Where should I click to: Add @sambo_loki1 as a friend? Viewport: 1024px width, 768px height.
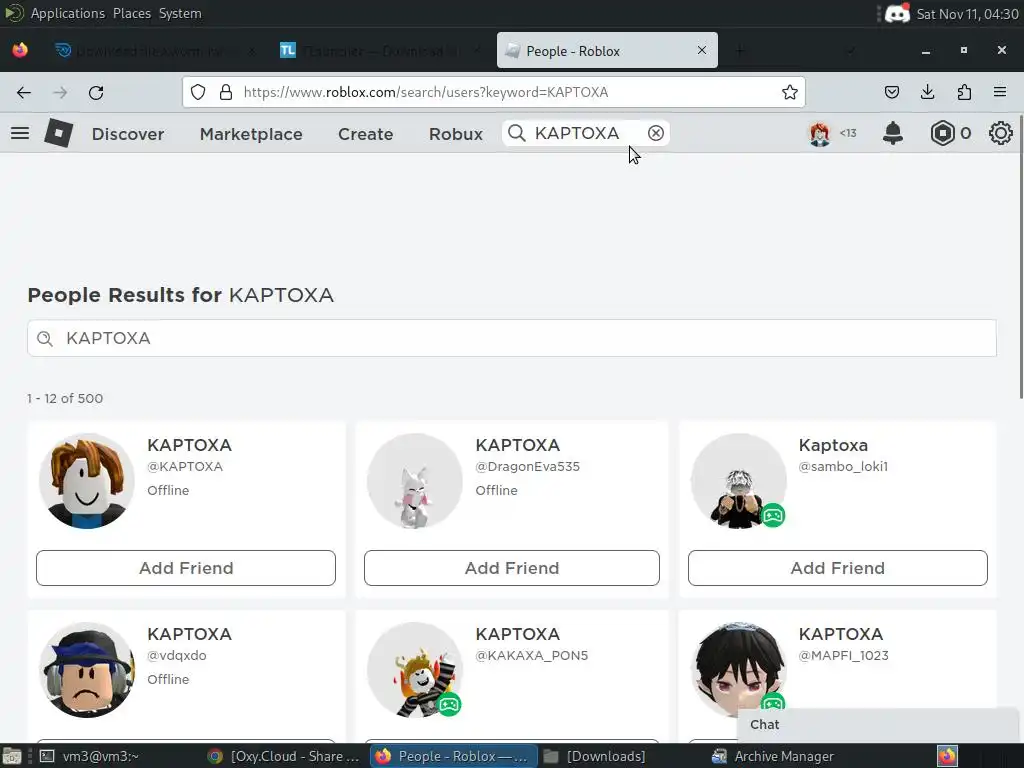point(838,568)
